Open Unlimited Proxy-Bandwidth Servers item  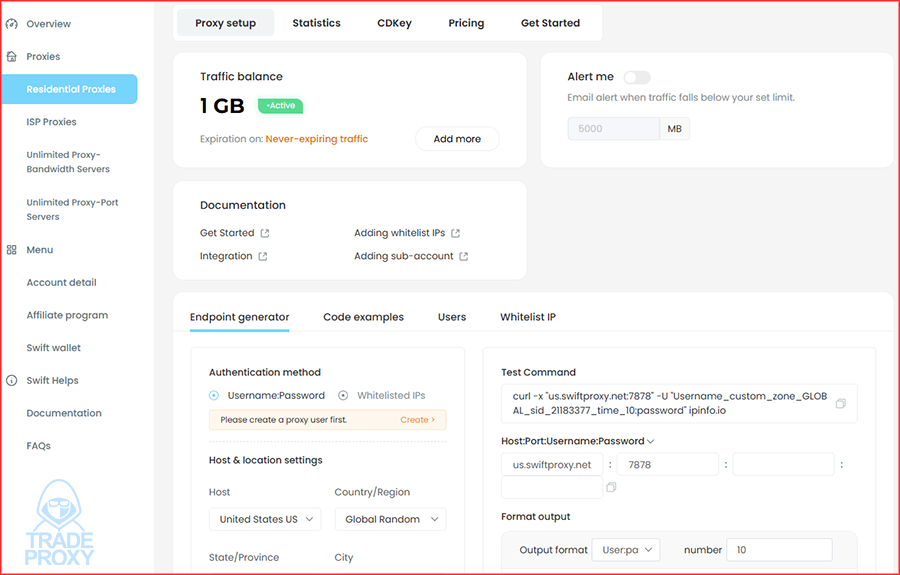click(68, 162)
